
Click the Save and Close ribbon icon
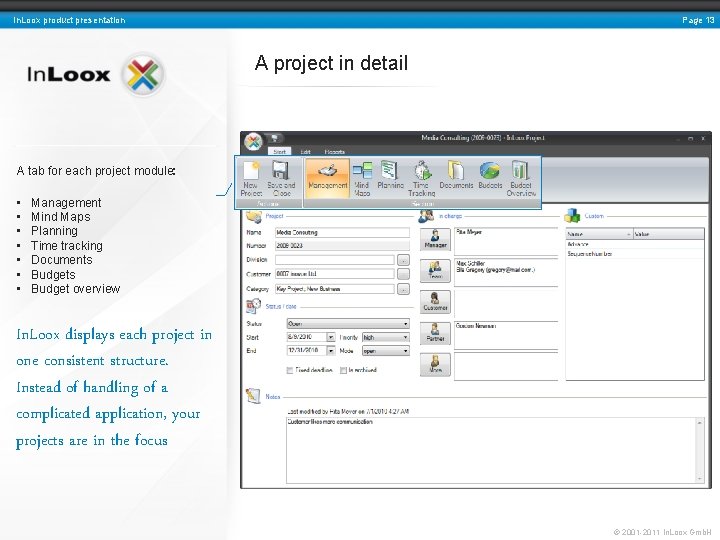point(281,179)
